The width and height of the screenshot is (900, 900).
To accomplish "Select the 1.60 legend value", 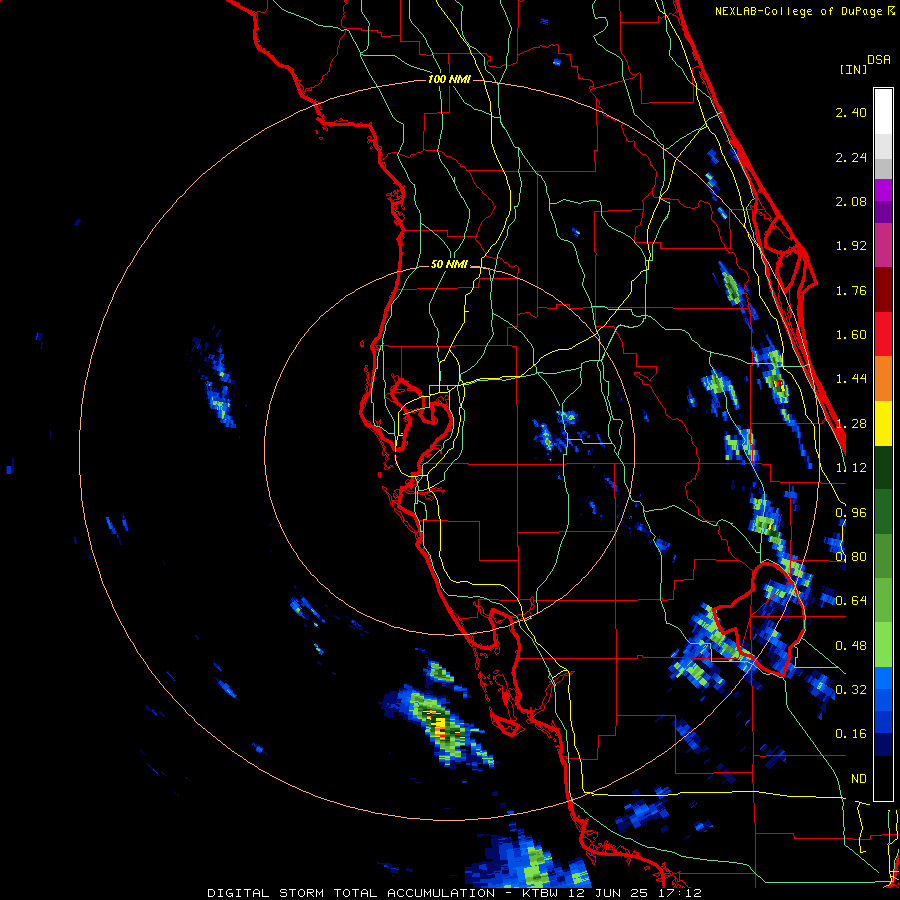I will 851,335.
